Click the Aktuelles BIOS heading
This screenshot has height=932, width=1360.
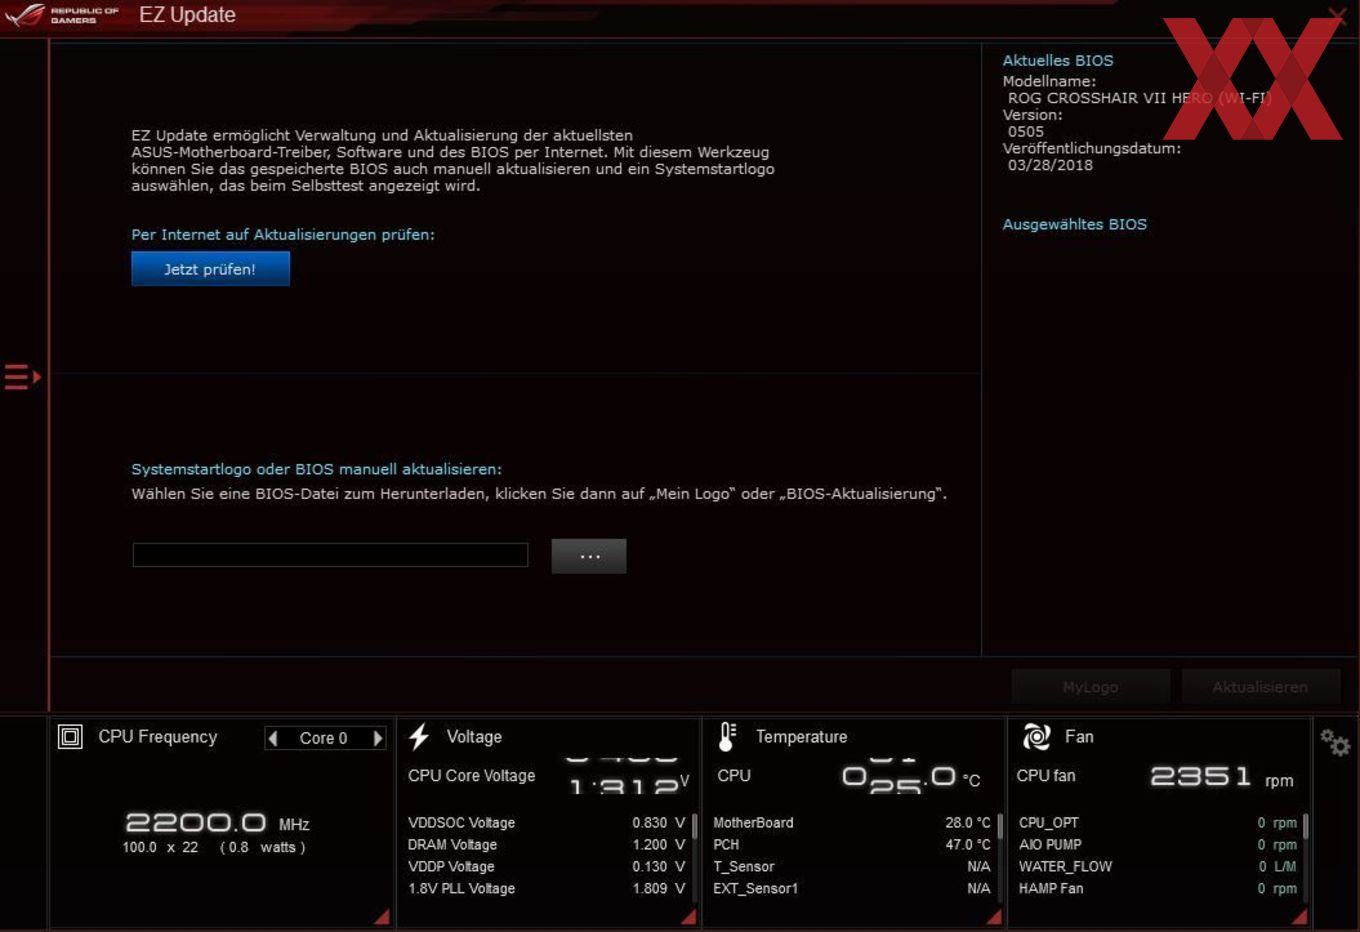point(1057,60)
